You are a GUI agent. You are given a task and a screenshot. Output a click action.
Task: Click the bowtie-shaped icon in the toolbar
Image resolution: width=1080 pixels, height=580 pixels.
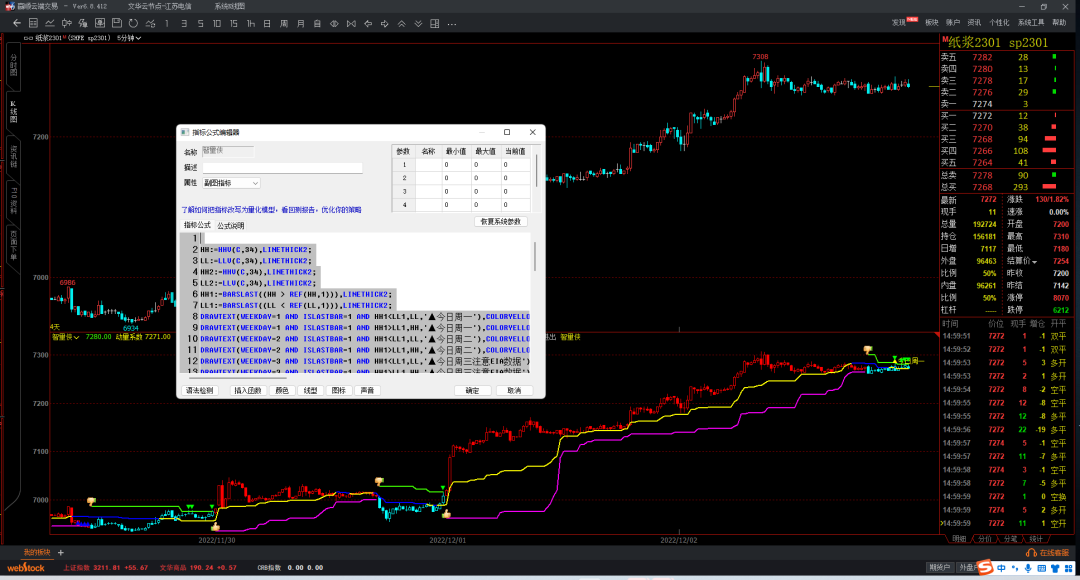351,23
